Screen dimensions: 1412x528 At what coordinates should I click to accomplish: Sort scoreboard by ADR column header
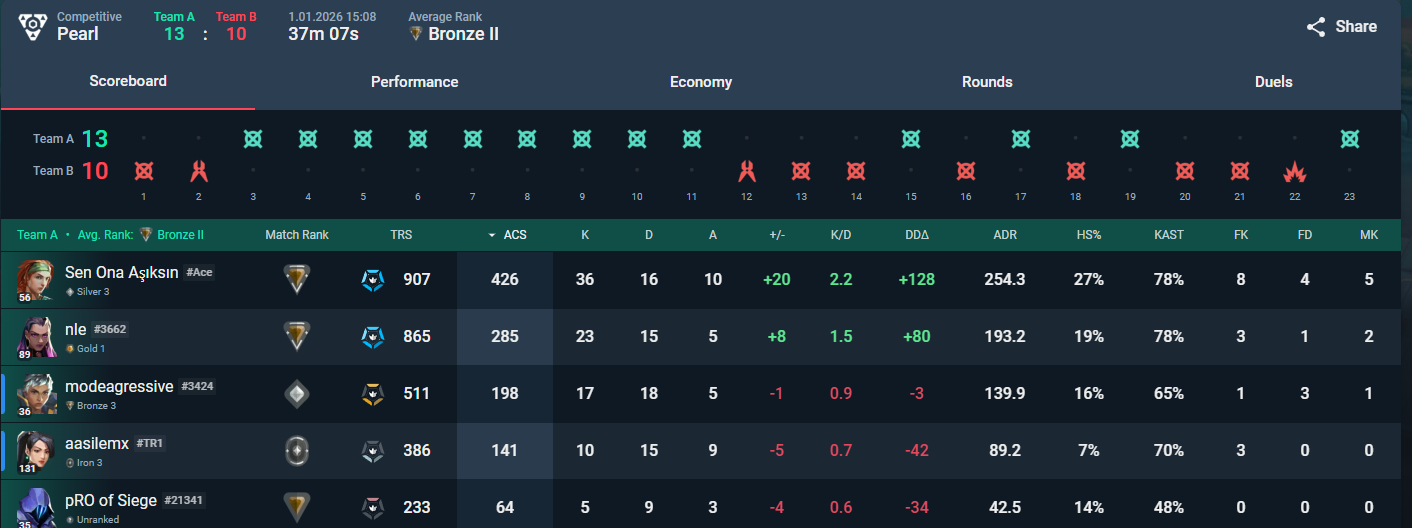pyautogui.click(x=1005, y=235)
